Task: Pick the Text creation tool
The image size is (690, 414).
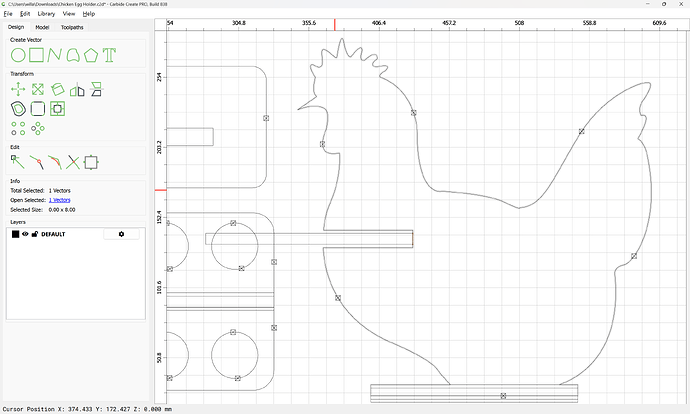Action: (109, 53)
